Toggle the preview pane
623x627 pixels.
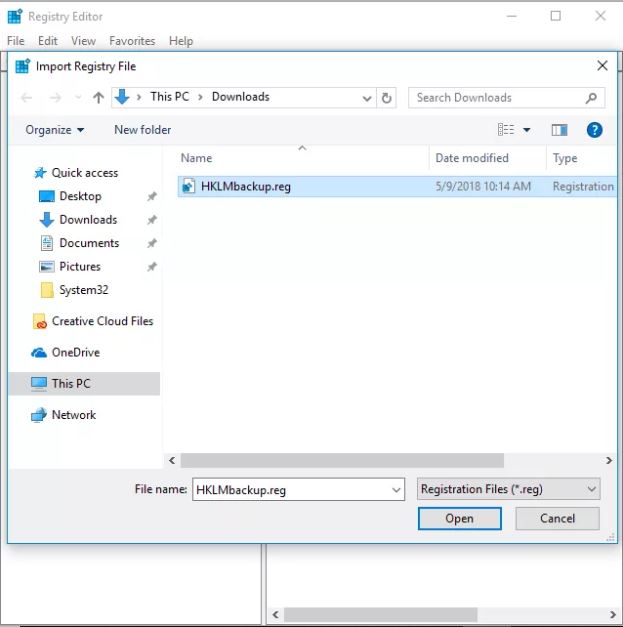[x=559, y=130]
